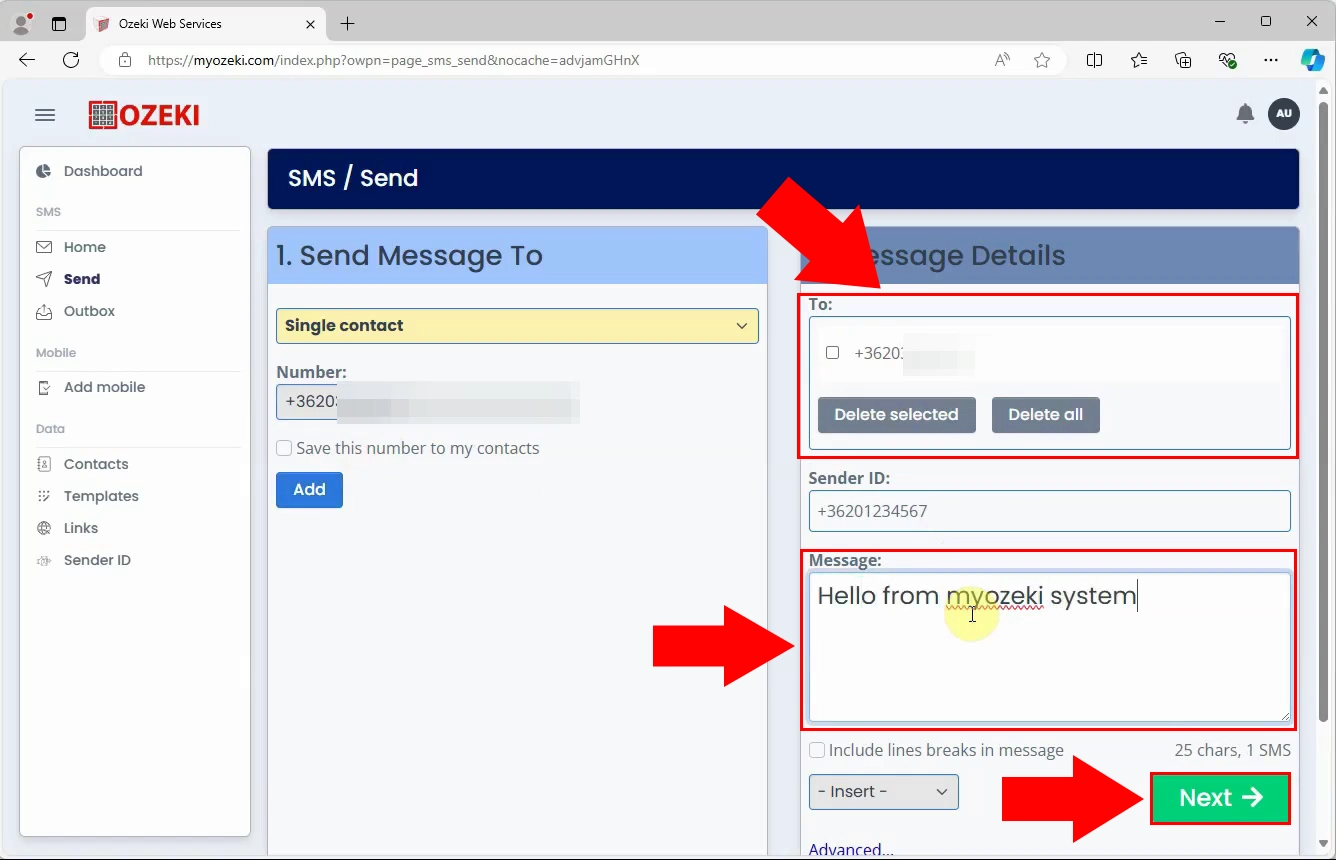The height and width of the screenshot is (860, 1336).
Task: View site information lock icon
Action: pyautogui.click(x=125, y=60)
